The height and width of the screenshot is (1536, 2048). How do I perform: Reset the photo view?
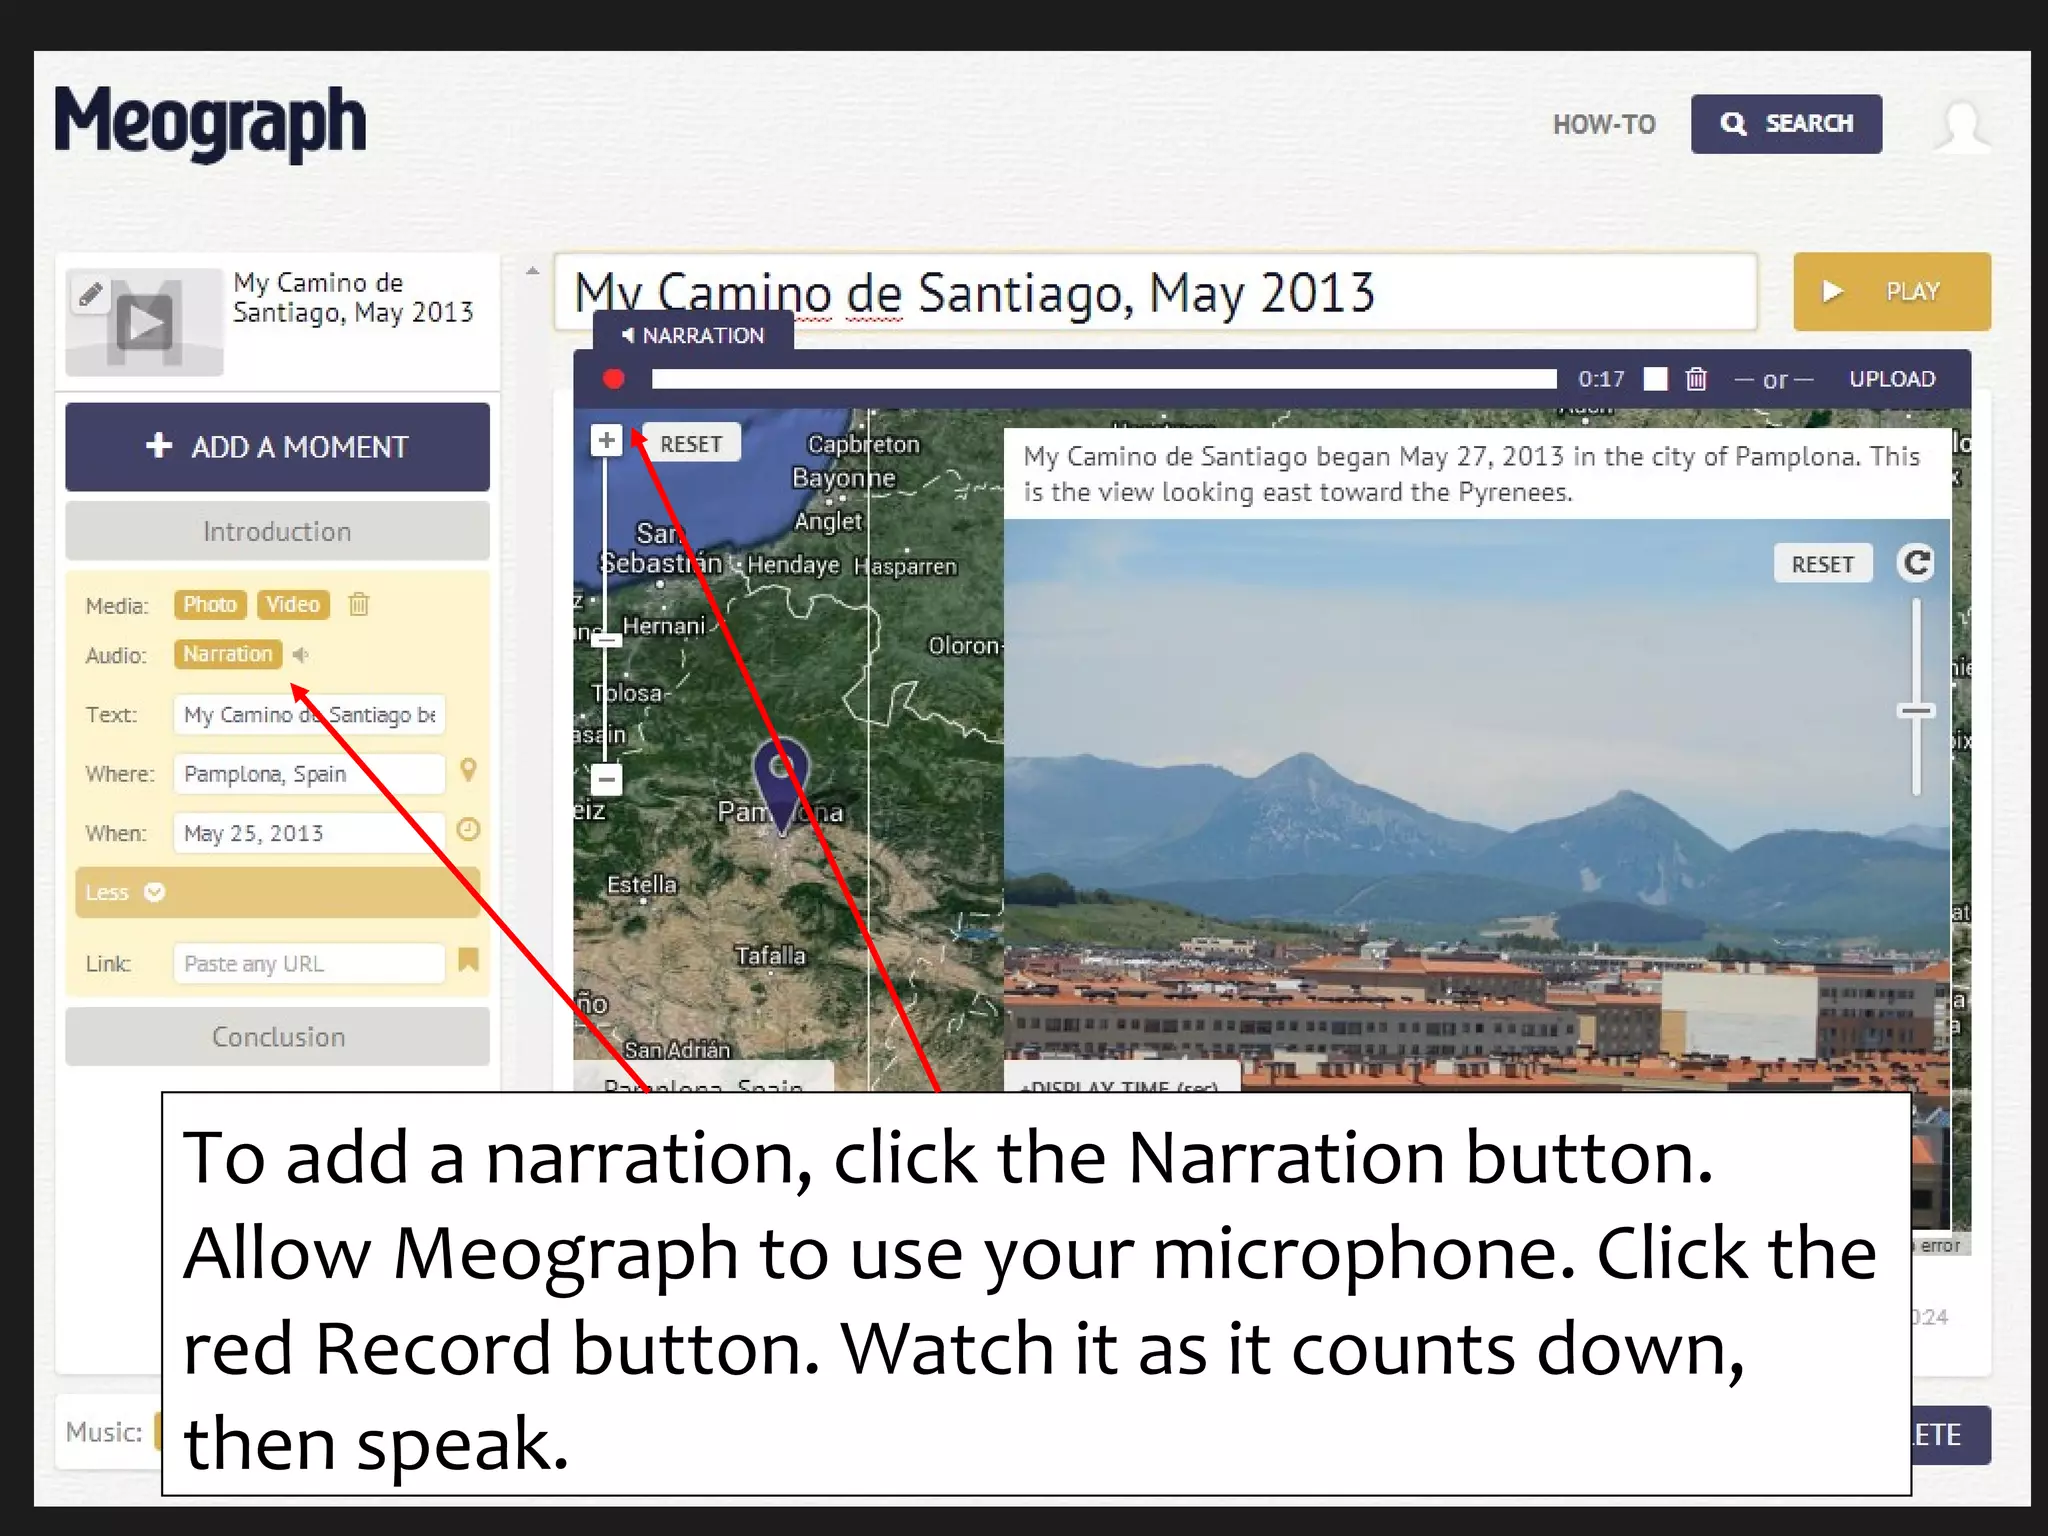point(1822,564)
